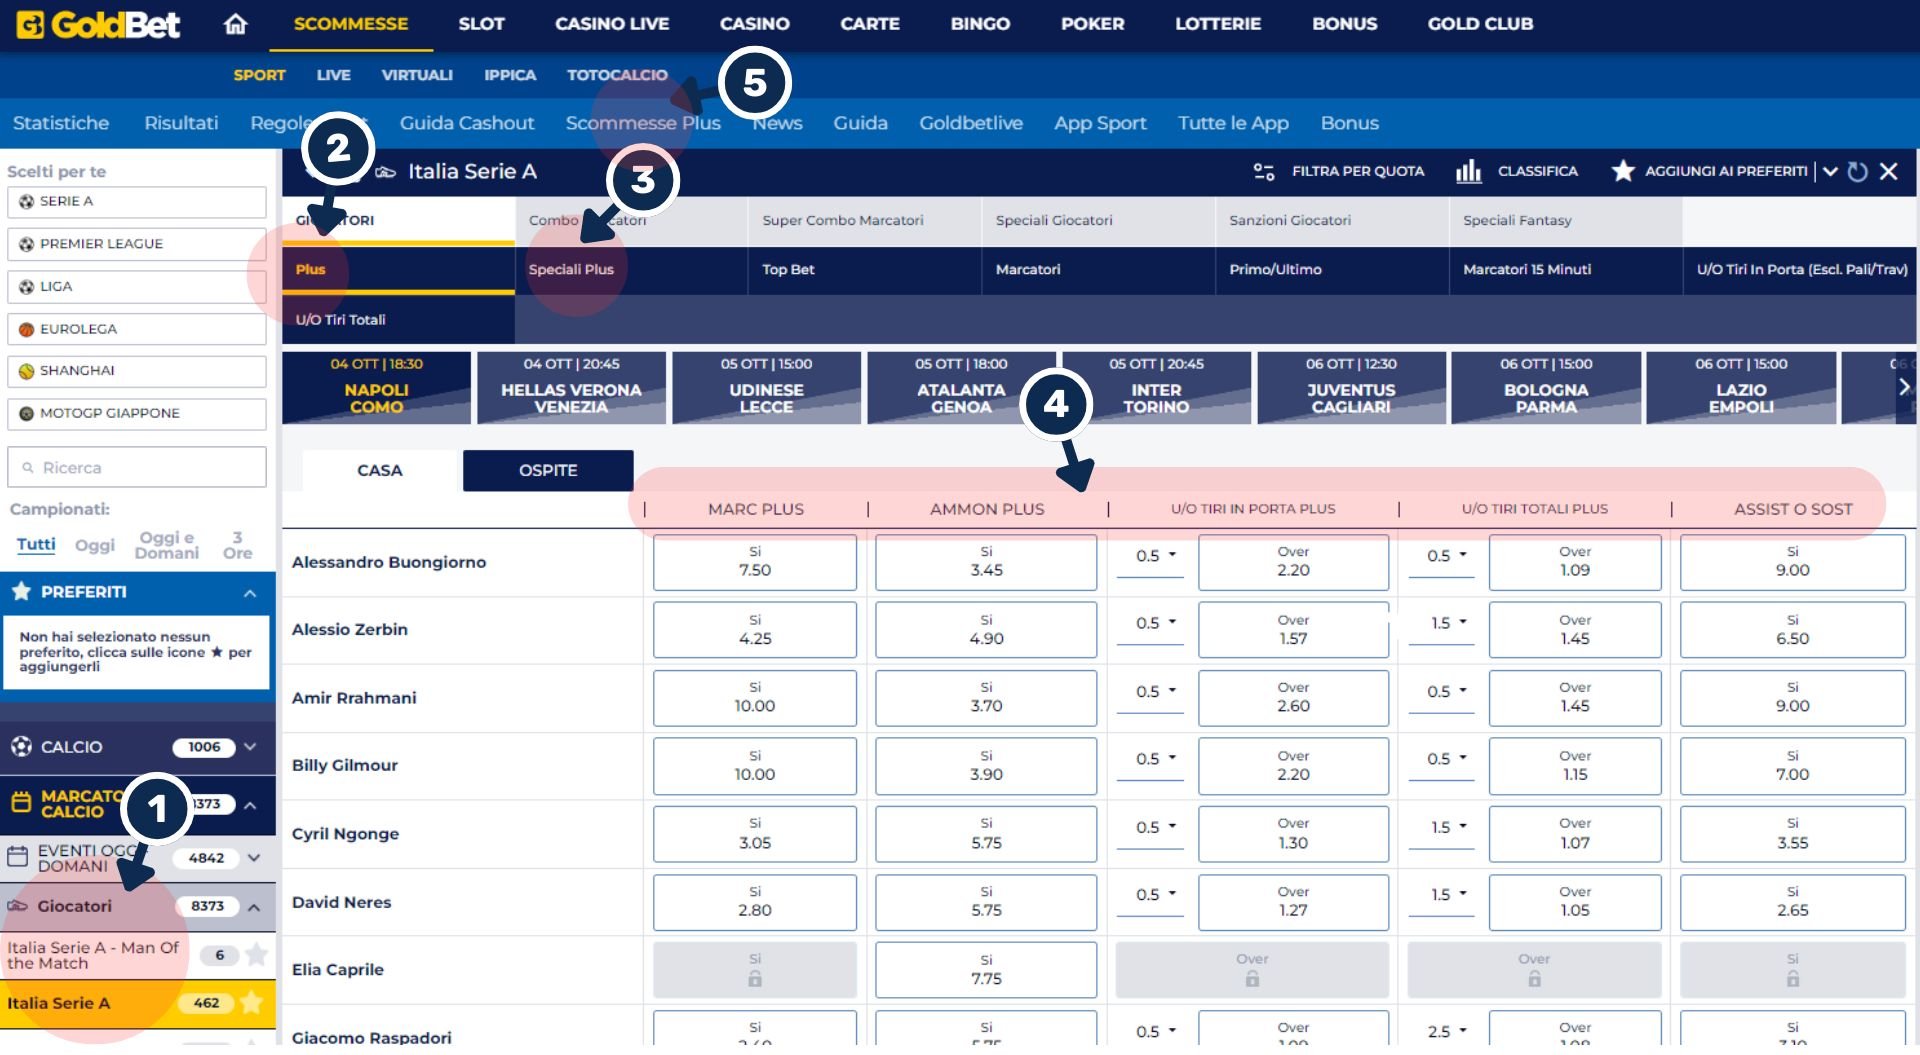Image resolution: width=1920 pixels, height=1055 pixels.
Task: Type in the Ricerca search field
Action: coord(137,466)
